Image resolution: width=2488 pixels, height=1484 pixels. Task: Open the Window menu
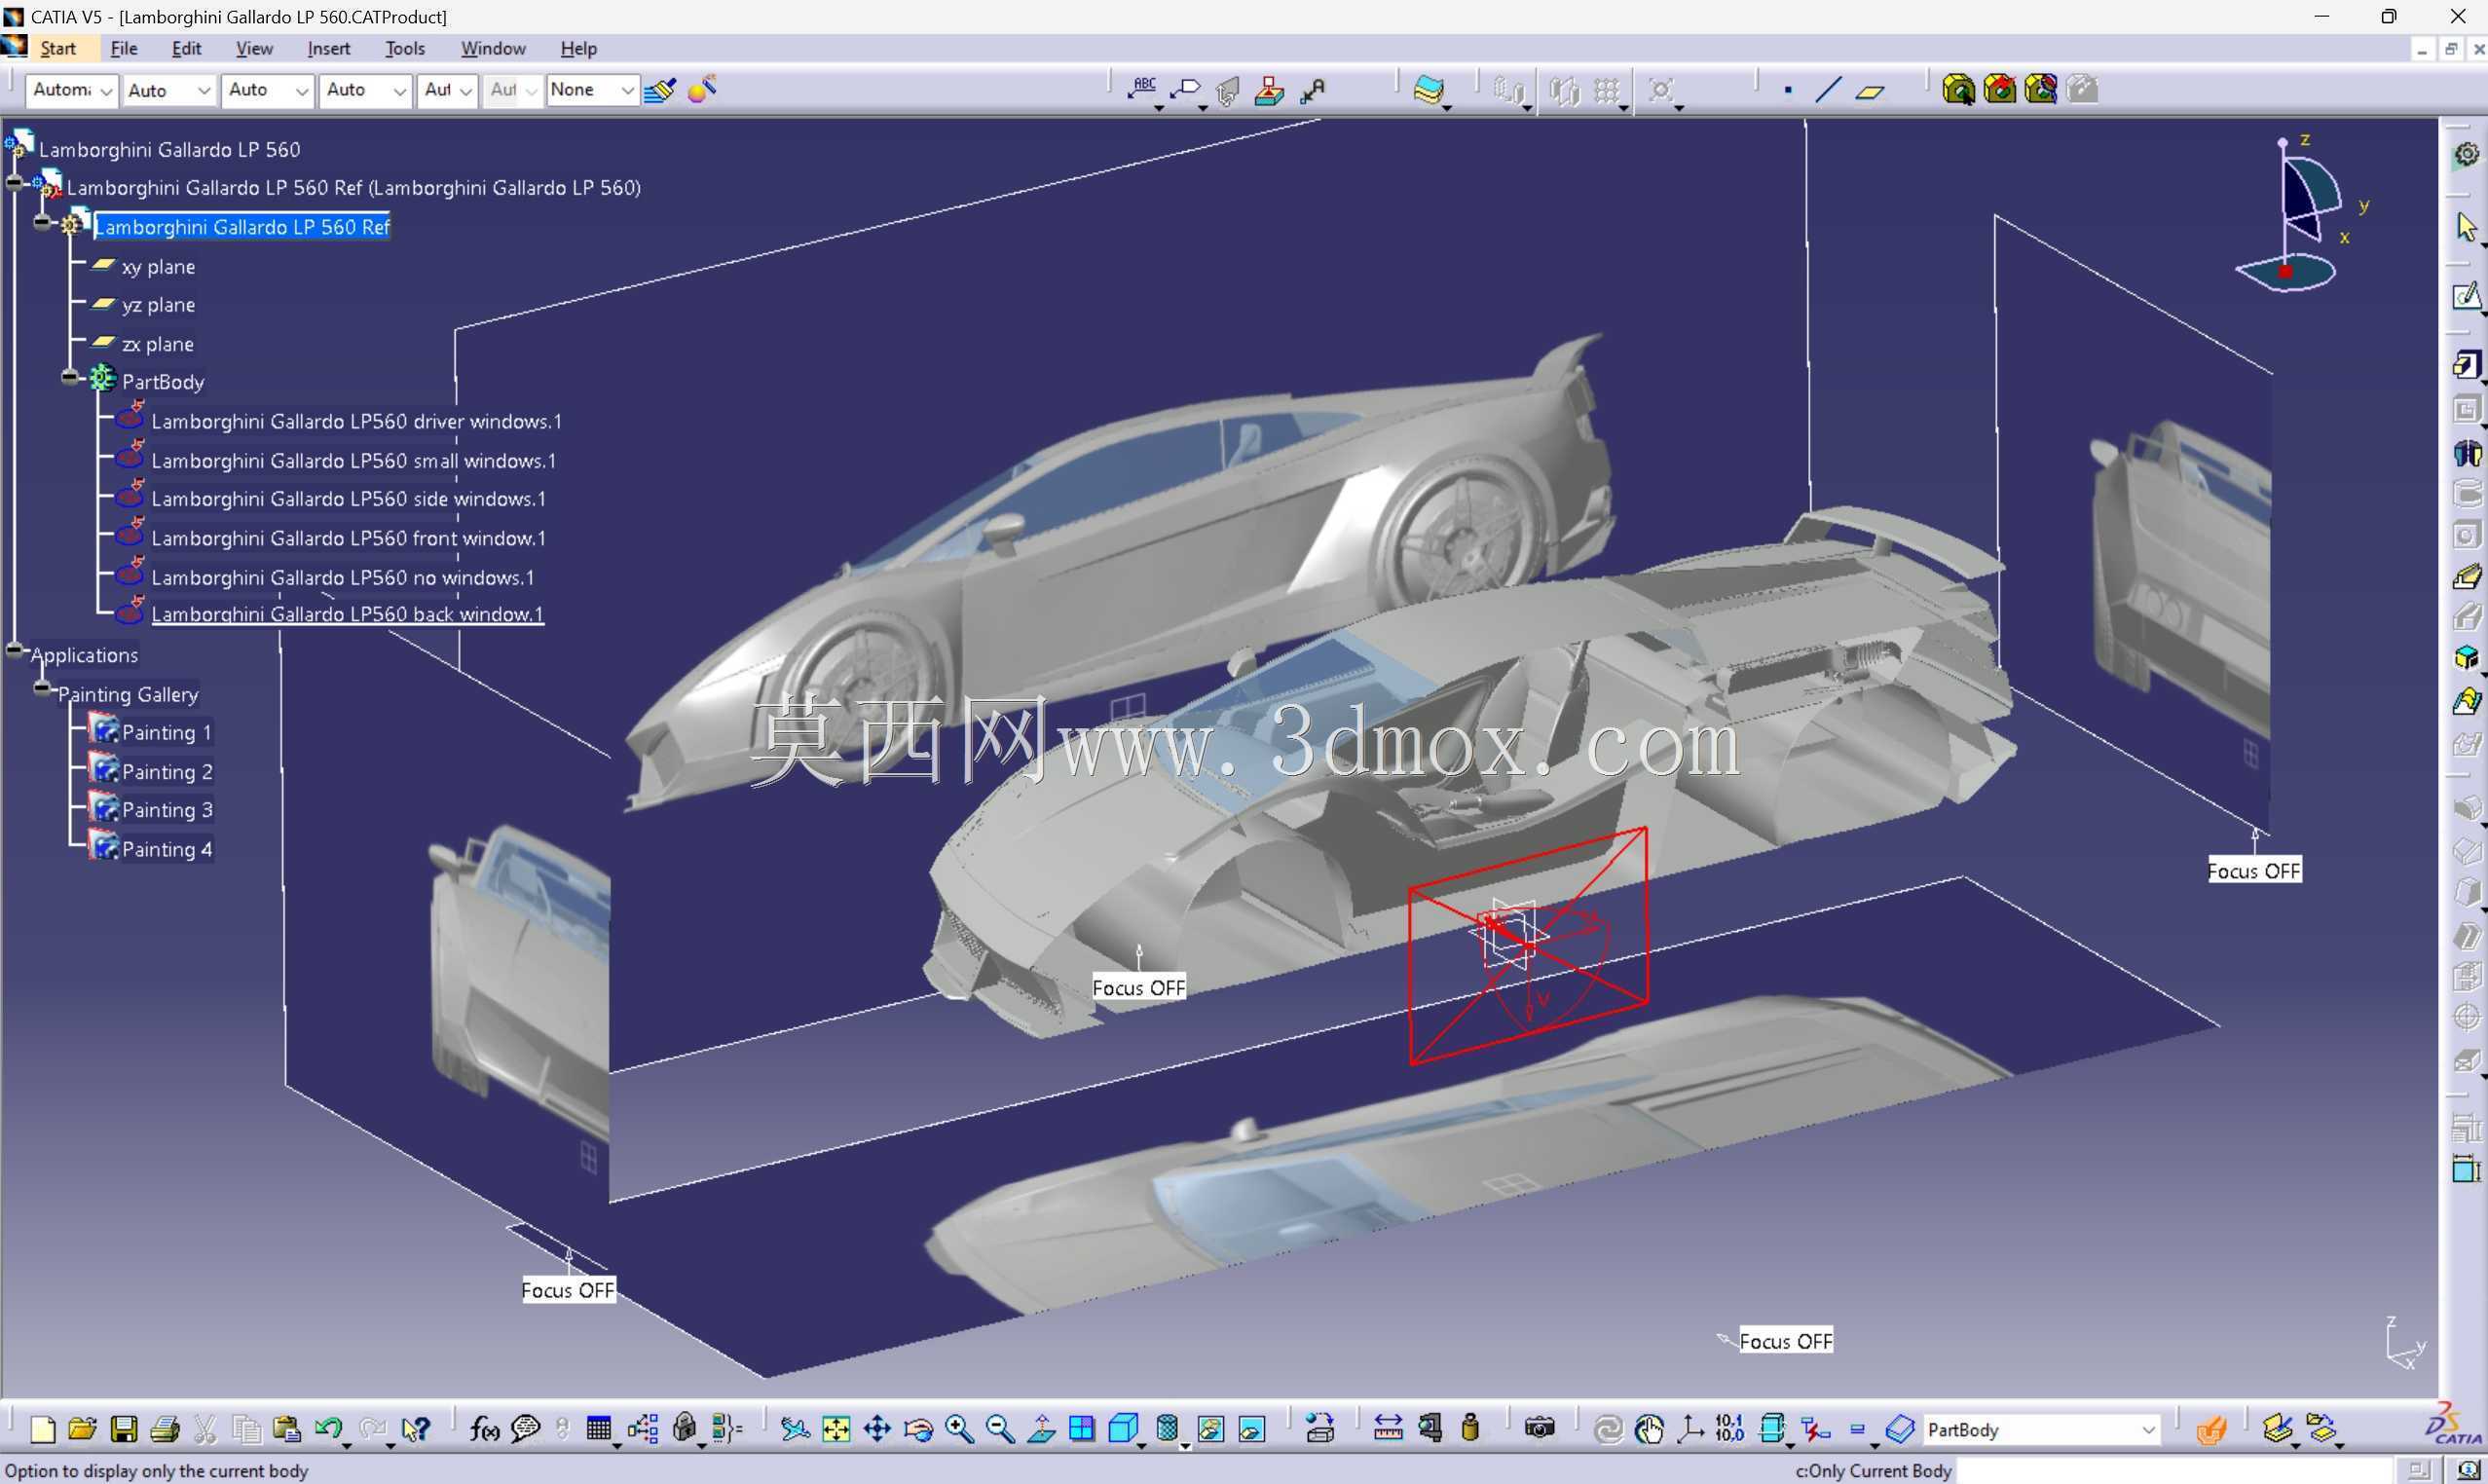493,48
